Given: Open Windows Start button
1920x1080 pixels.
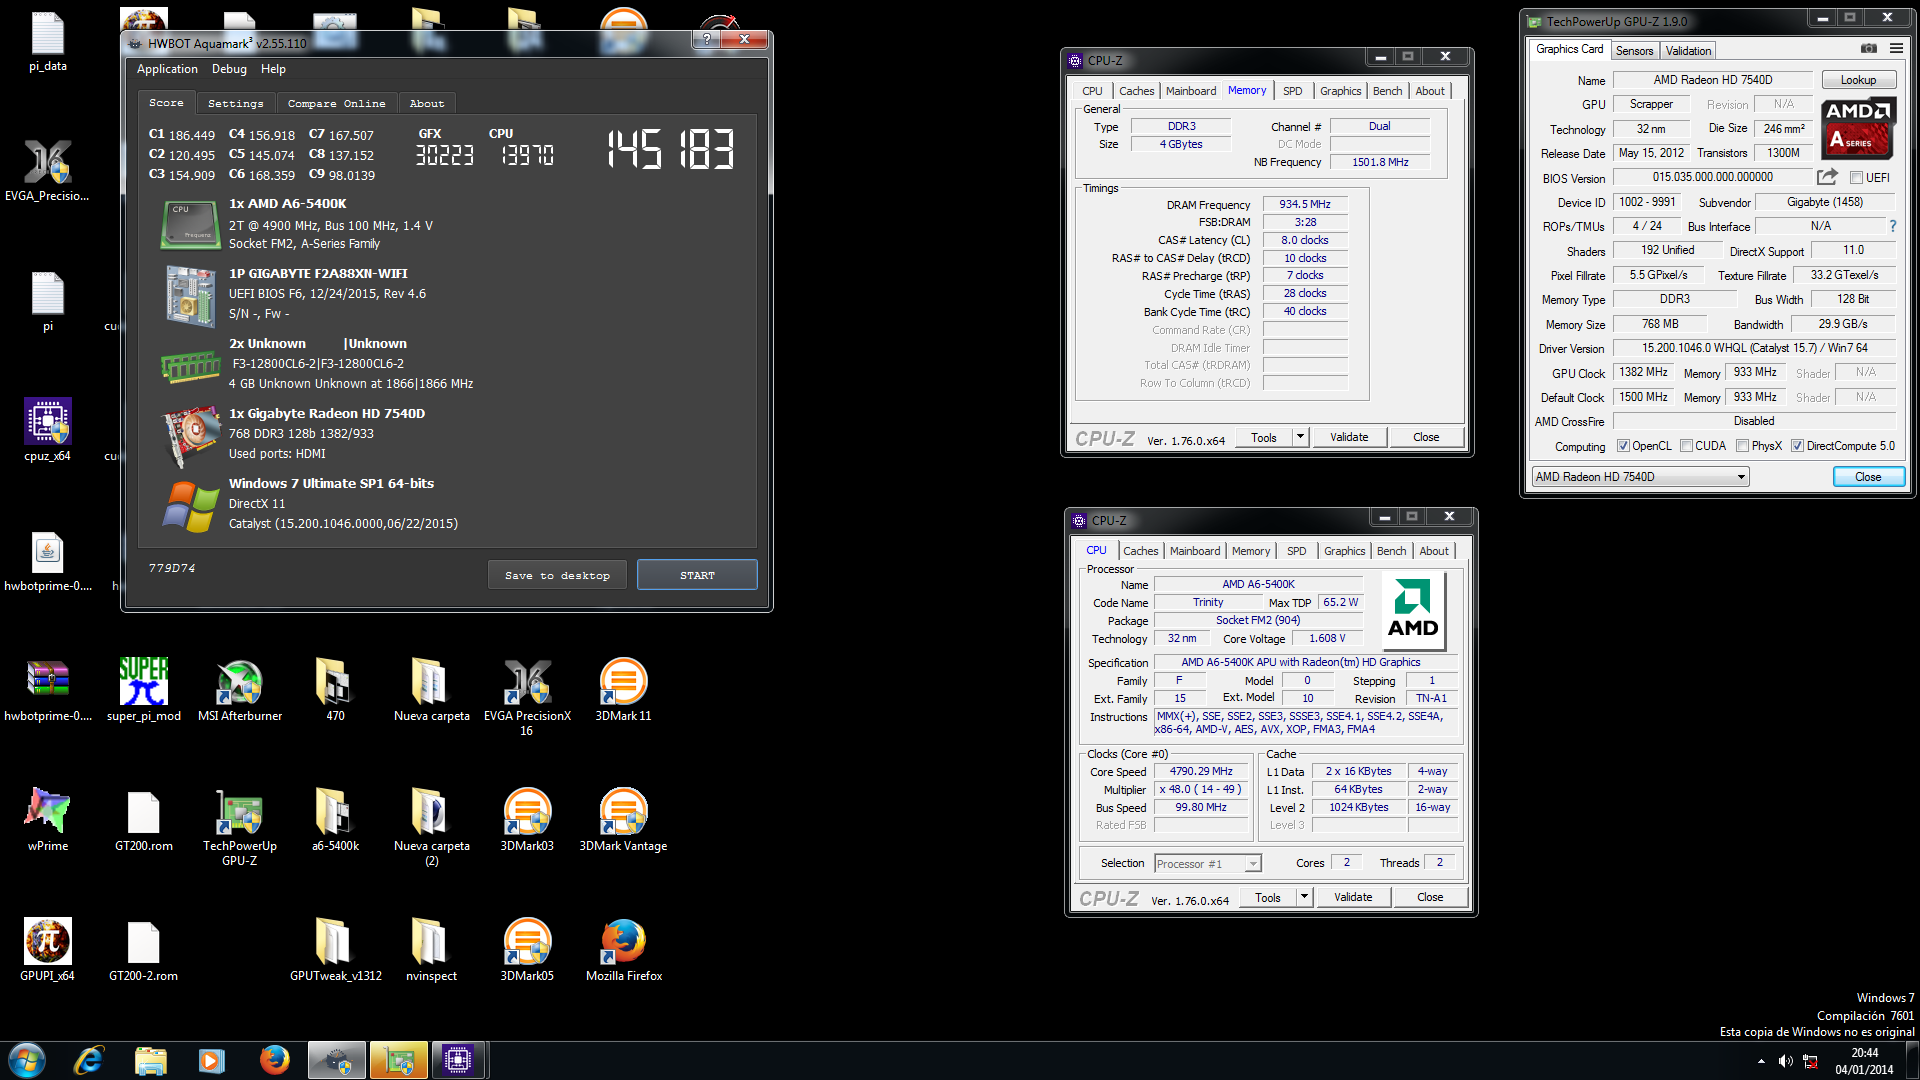Looking at the screenshot, I should 27,1060.
